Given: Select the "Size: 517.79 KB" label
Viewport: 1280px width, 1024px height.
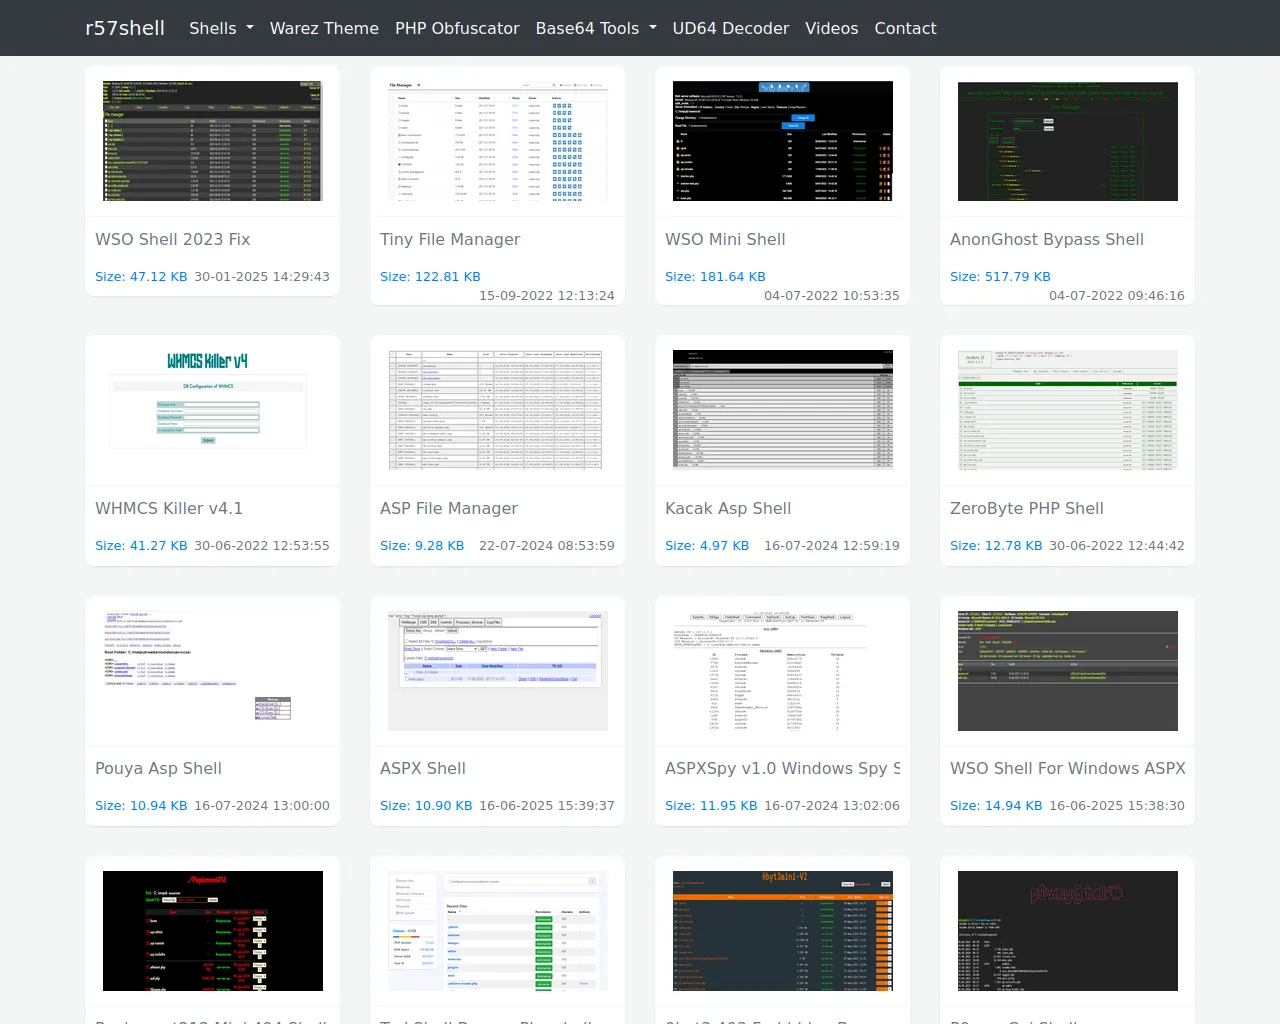Looking at the screenshot, I should coord(1000,277).
